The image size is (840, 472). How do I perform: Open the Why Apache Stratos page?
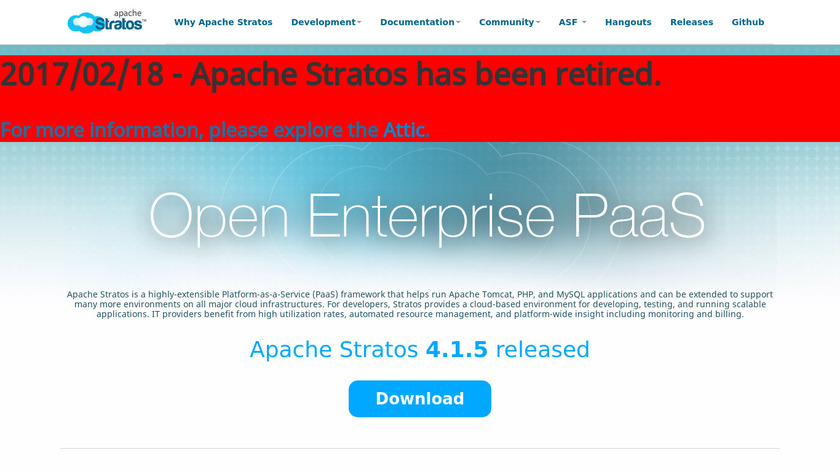click(223, 22)
